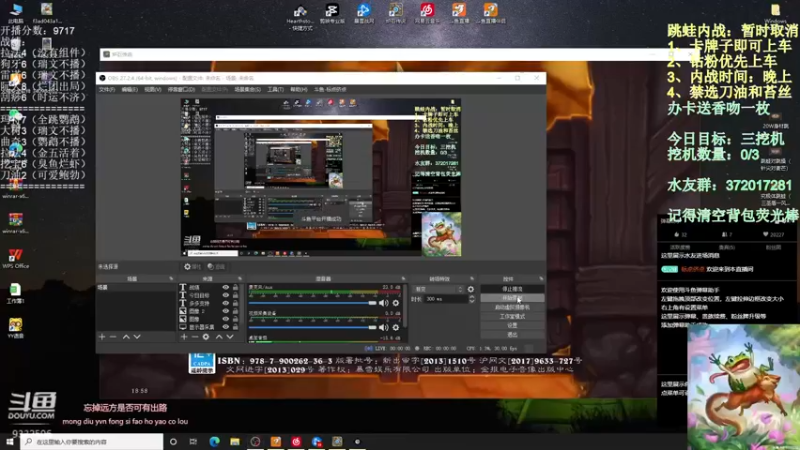Open source properties gear in sources toolbar

point(206,337)
